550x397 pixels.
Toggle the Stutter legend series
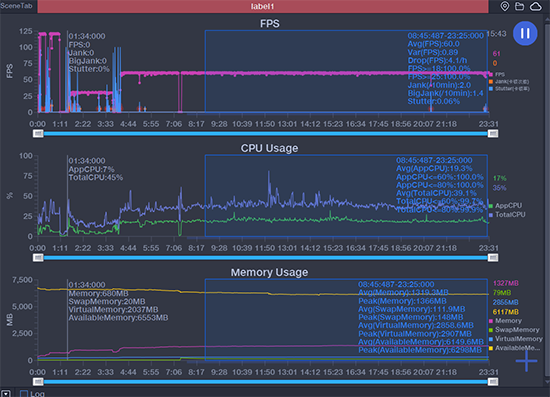(x=509, y=89)
